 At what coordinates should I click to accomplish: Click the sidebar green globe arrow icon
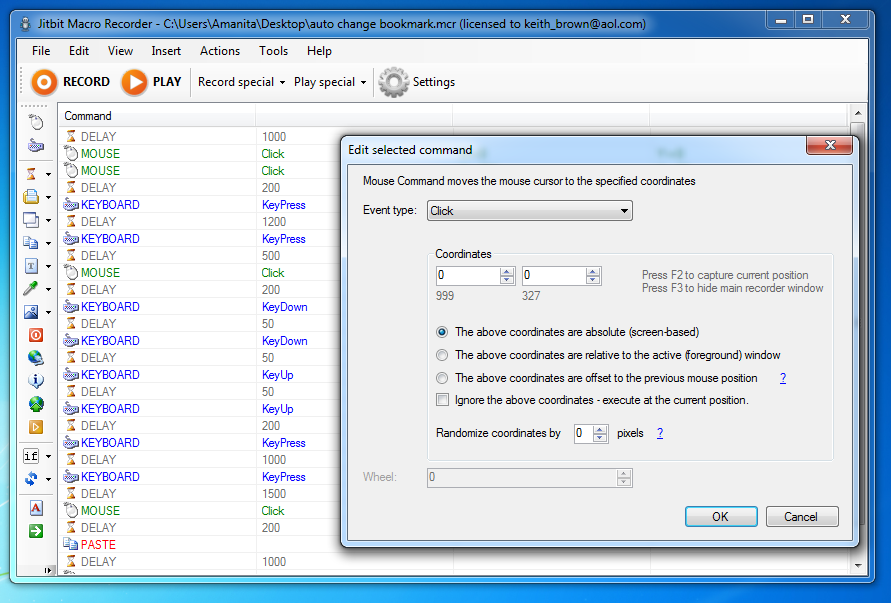(36, 404)
